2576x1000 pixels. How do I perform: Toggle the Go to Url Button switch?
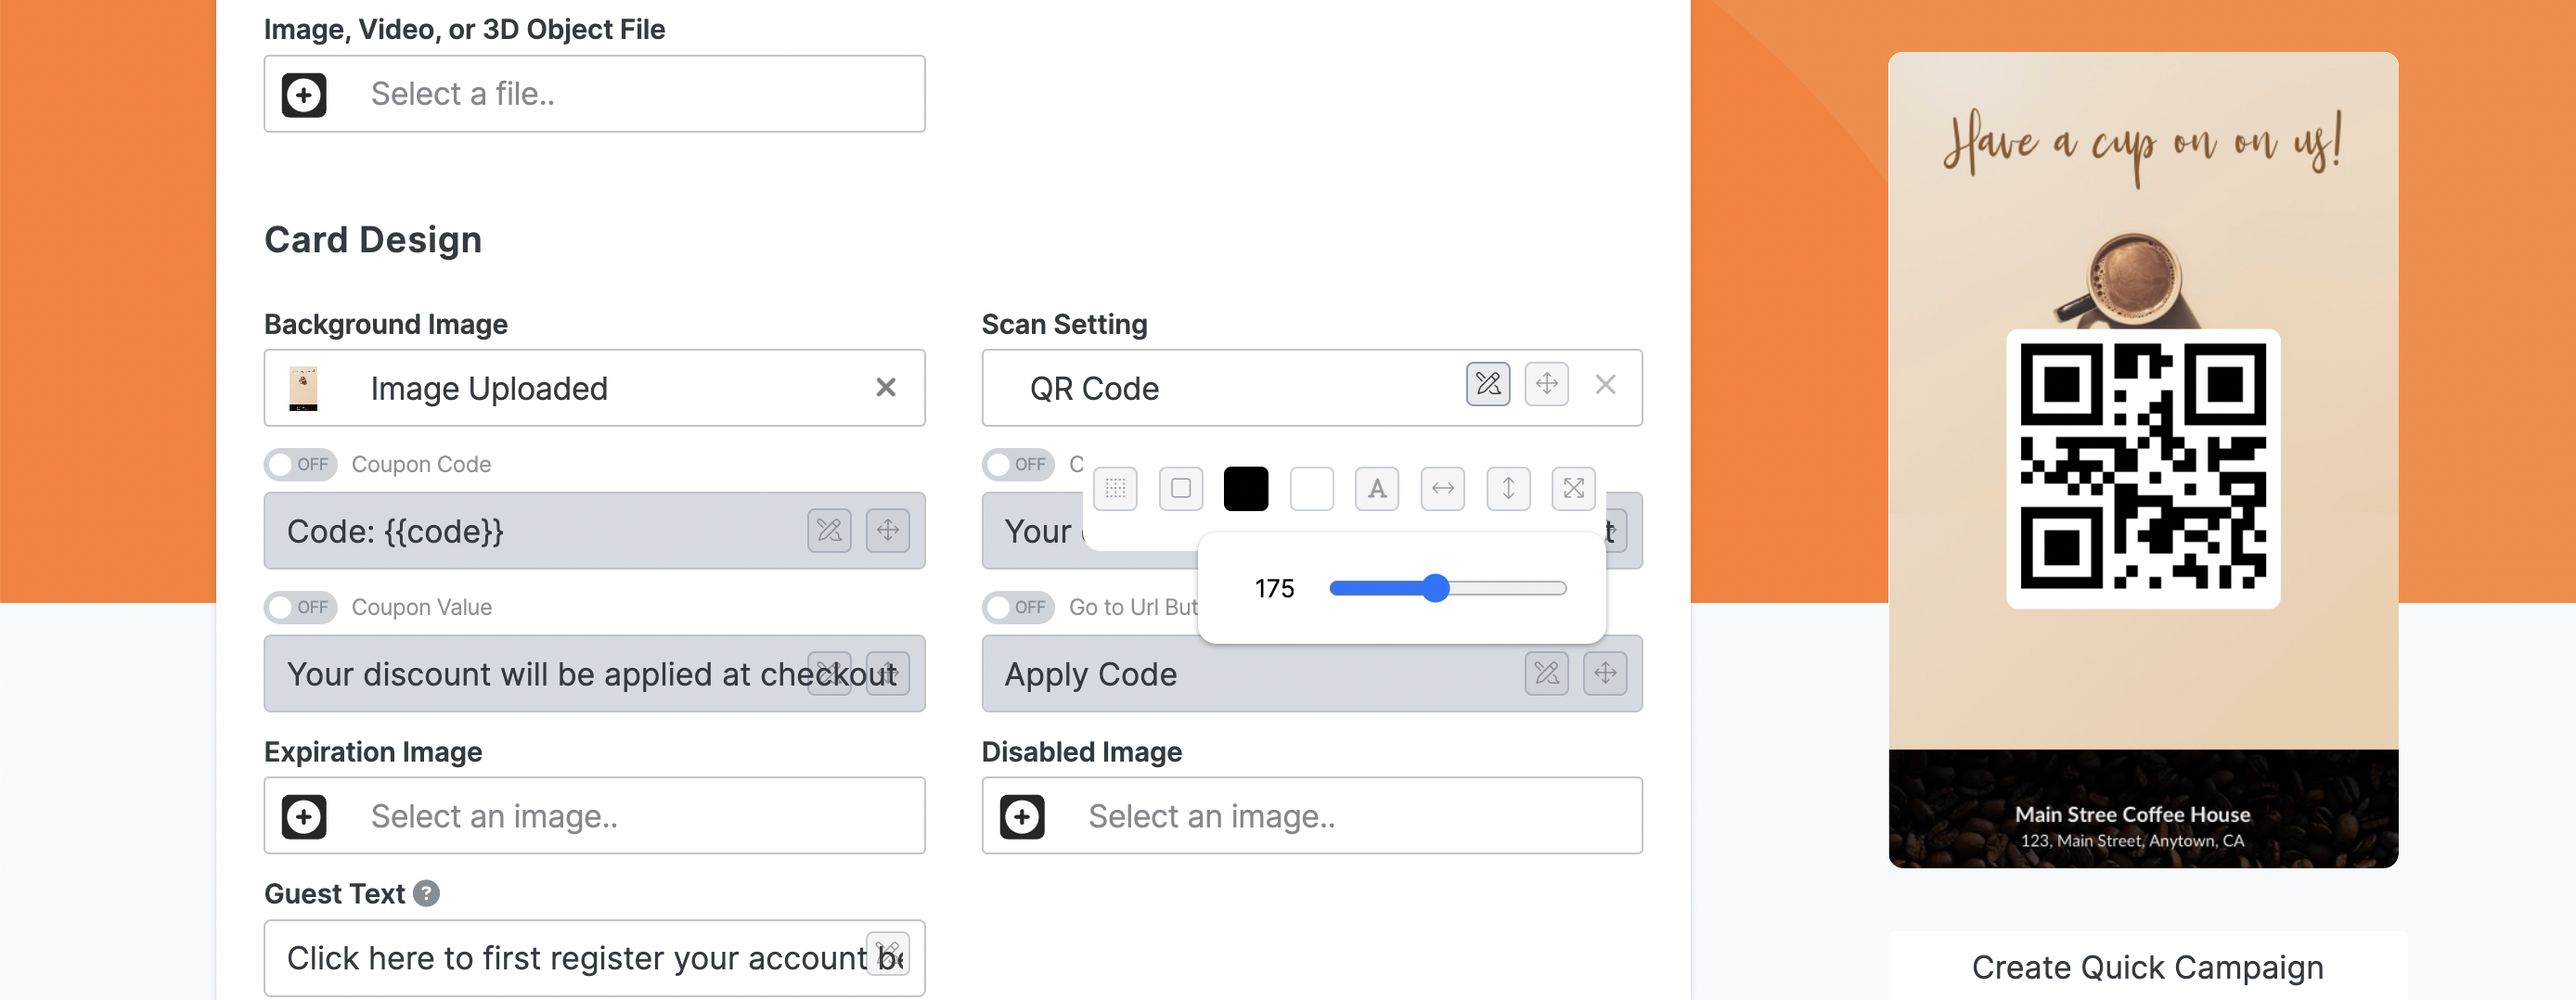click(1018, 607)
